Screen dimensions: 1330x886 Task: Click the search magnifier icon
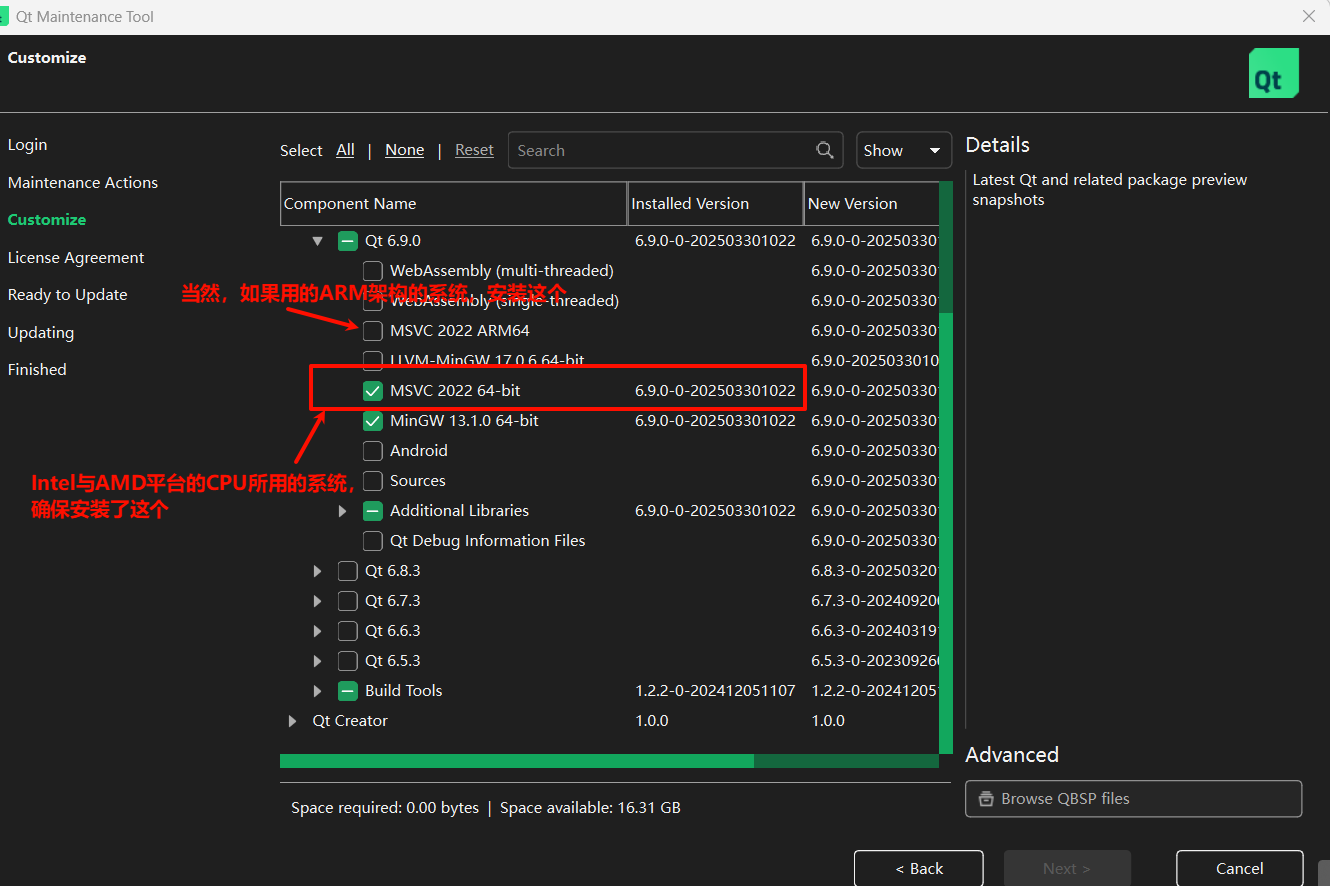tap(825, 150)
